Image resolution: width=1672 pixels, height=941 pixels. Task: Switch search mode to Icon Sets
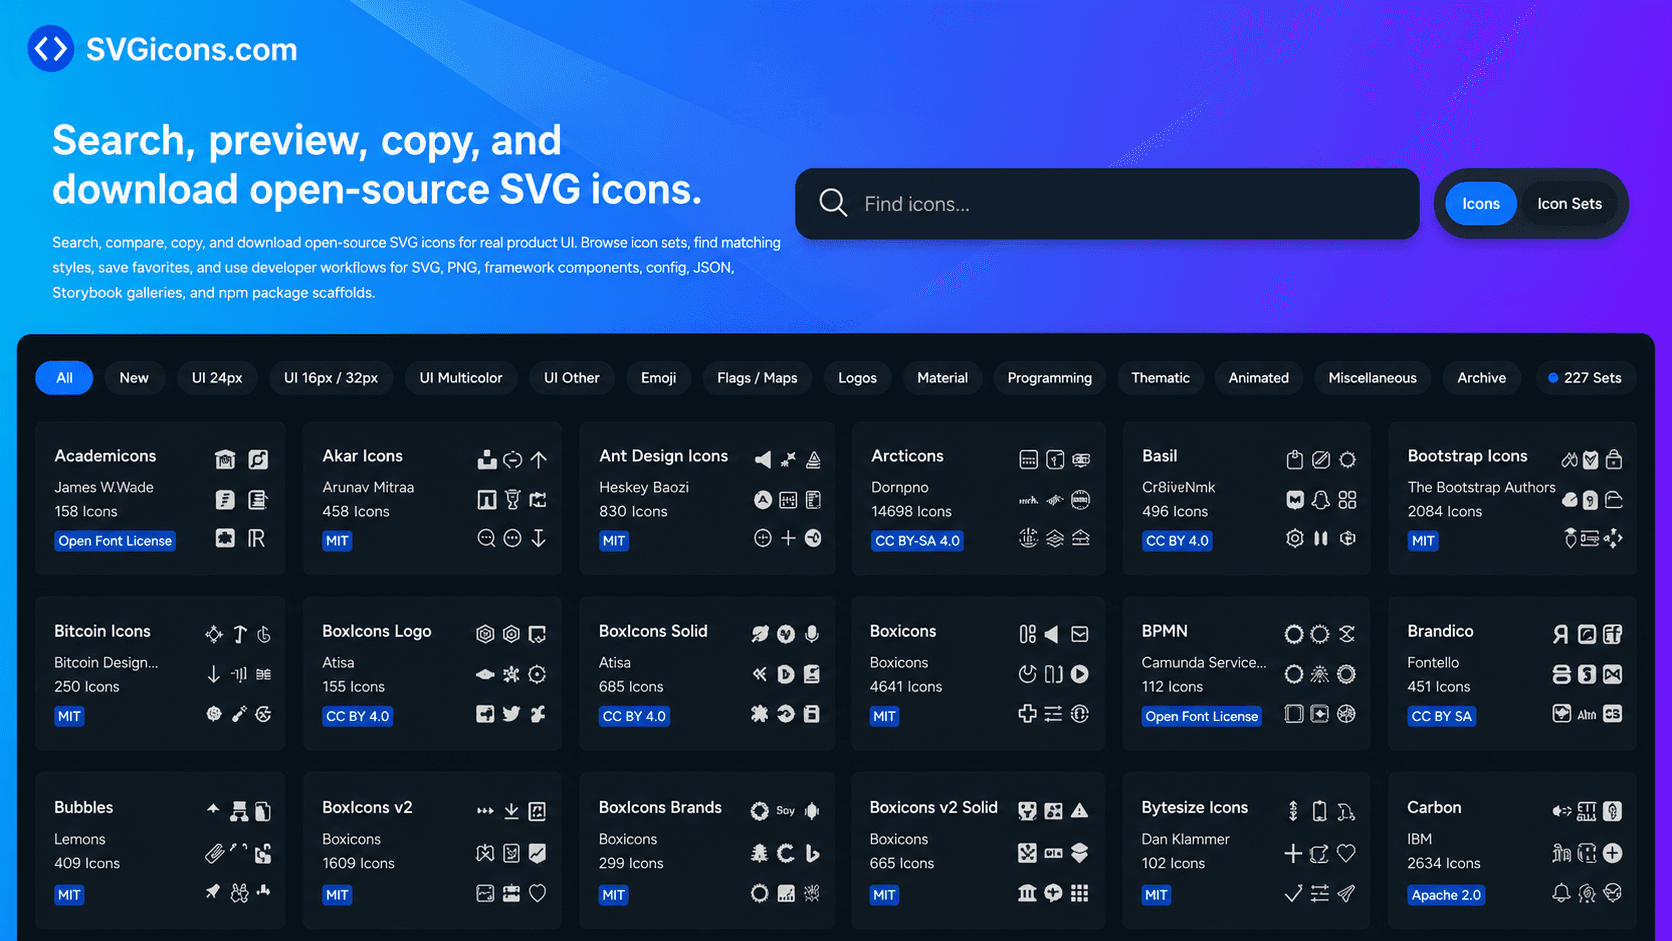(x=1569, y=204)
